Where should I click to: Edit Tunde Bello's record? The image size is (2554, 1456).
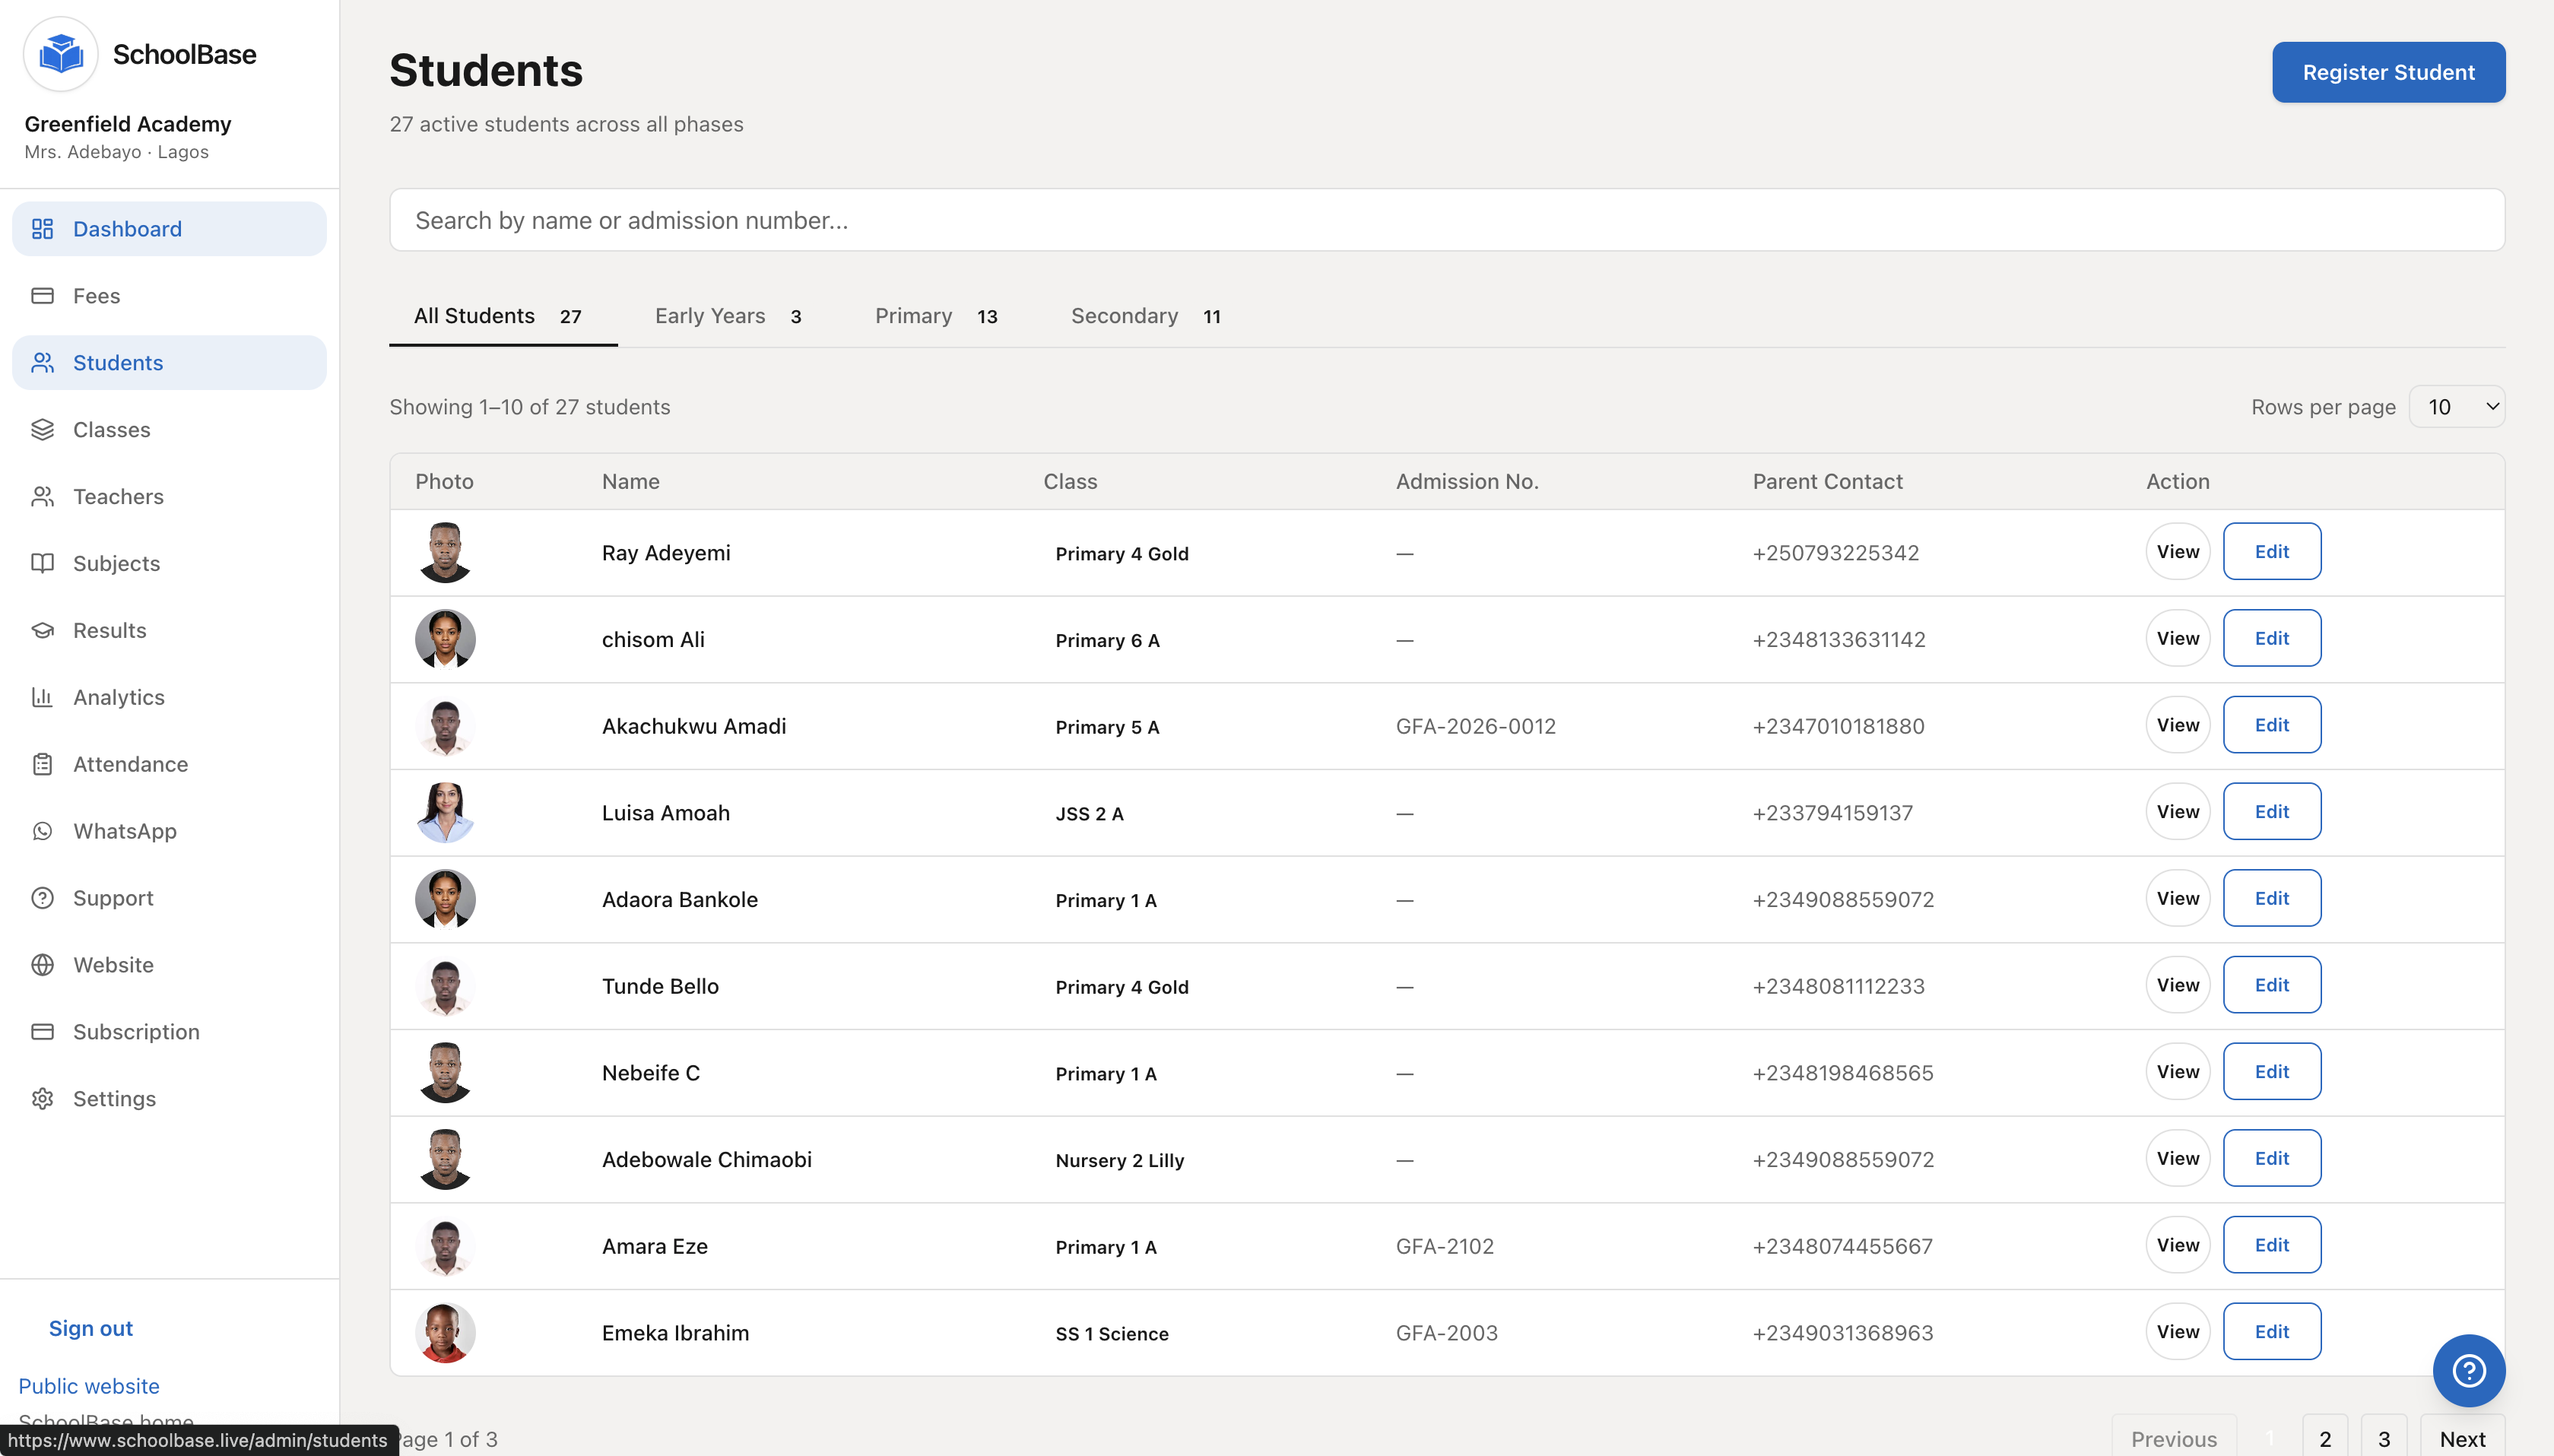(2272, 986)
